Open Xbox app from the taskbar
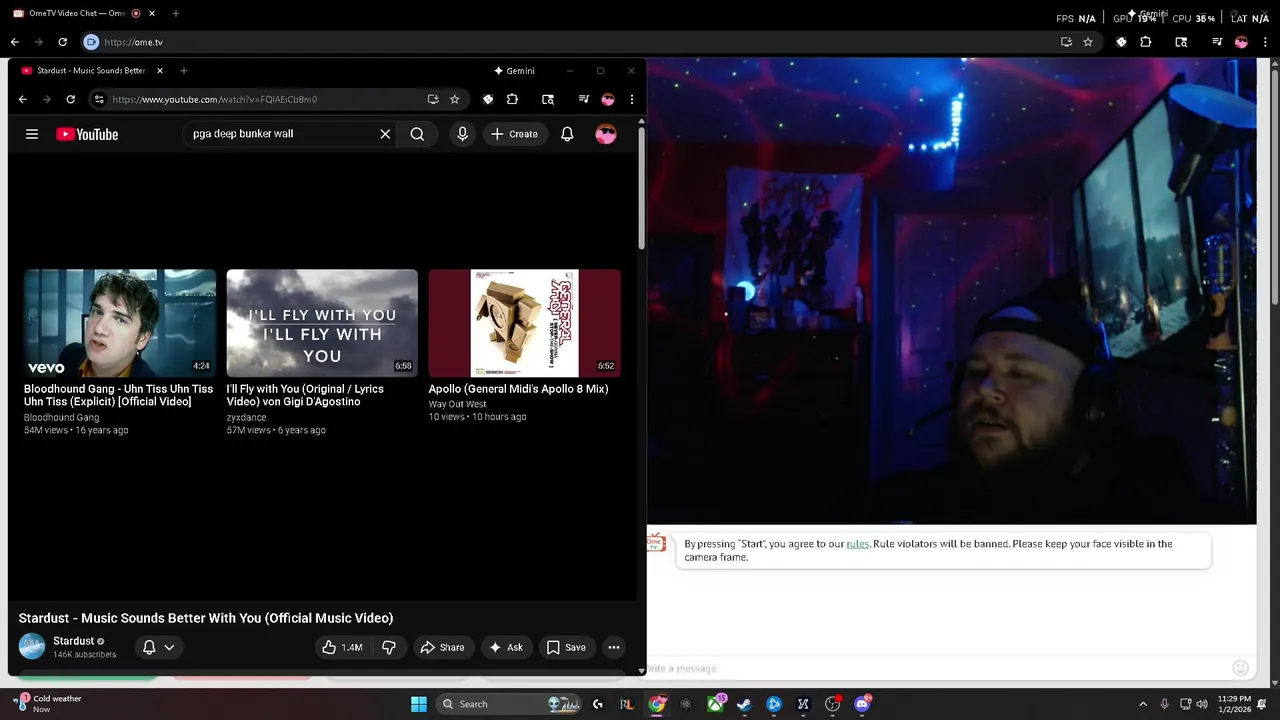This screenshot has width=1280, height=720. click(715, 704)
